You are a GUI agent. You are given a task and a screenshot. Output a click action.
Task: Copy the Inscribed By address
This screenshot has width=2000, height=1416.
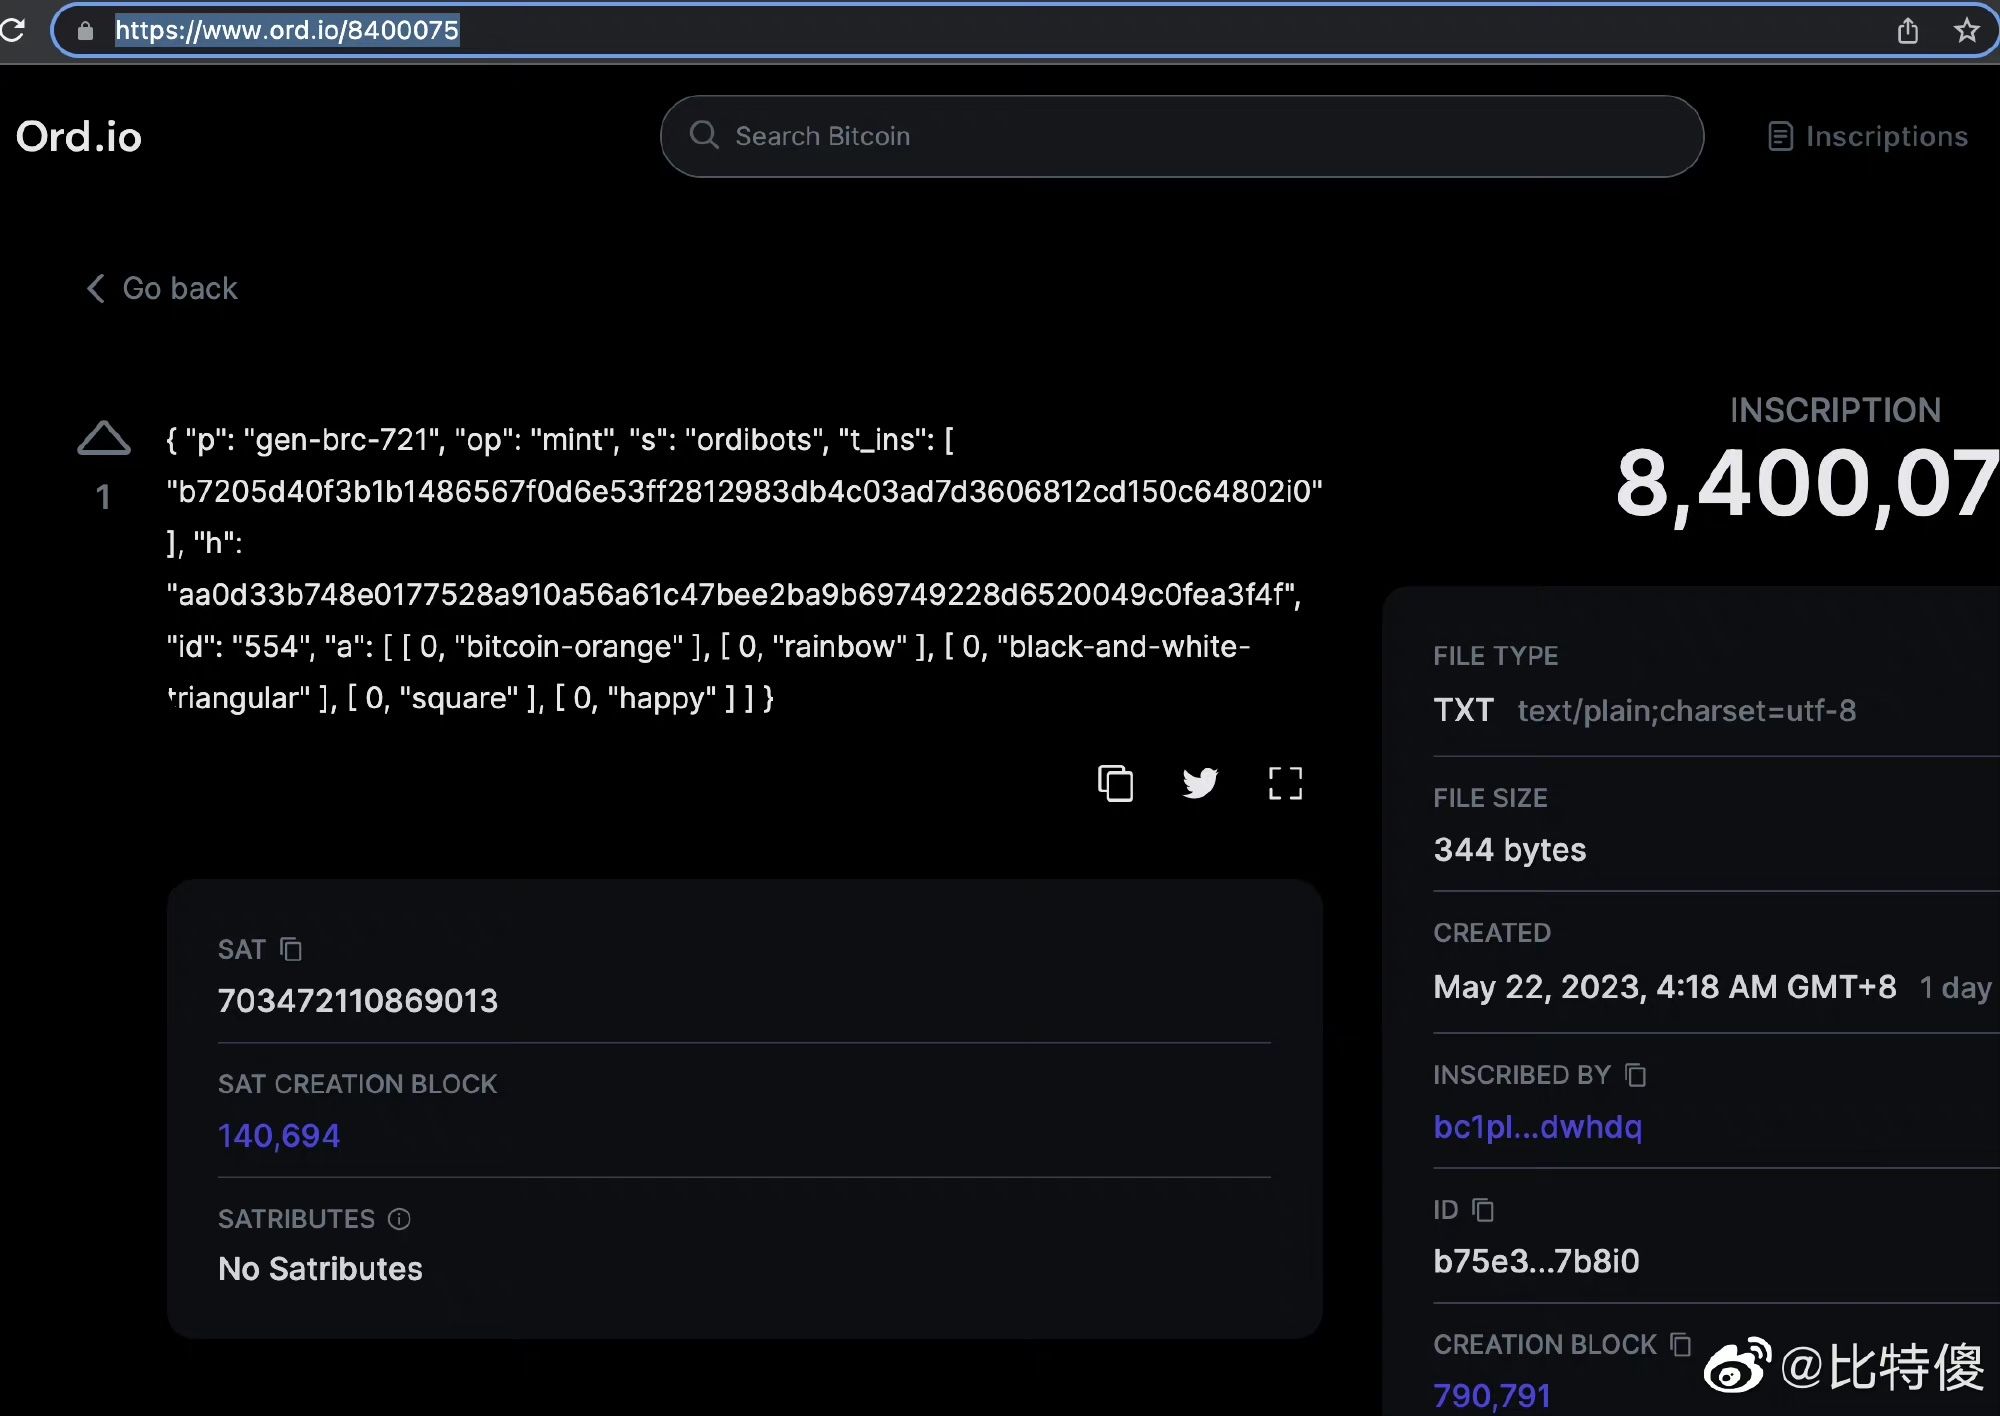click(1636, 1075)
